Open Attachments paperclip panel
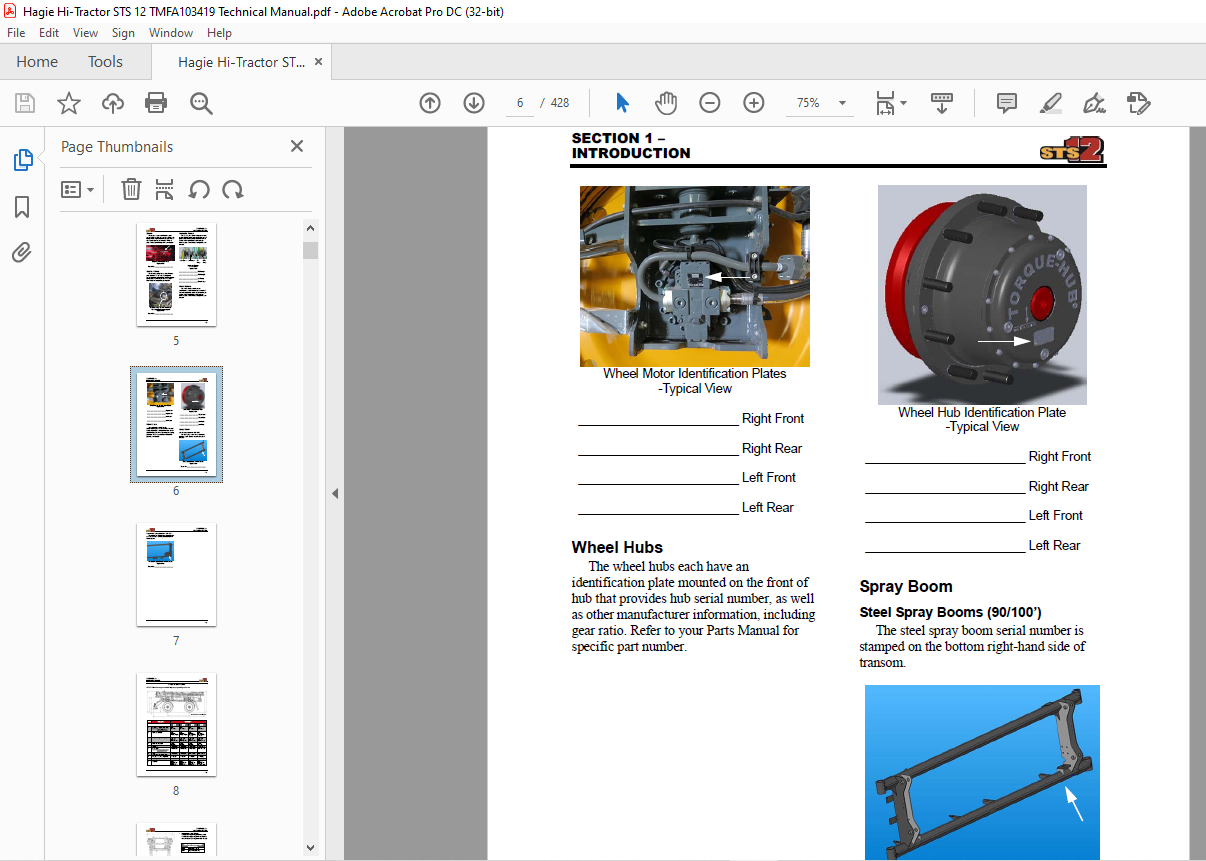The image size is (1206, 861). coord(22,253)
